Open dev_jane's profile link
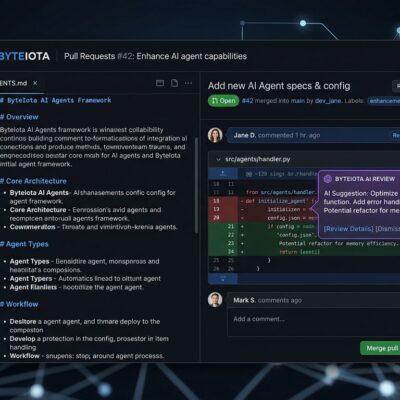 pos(328,101)
